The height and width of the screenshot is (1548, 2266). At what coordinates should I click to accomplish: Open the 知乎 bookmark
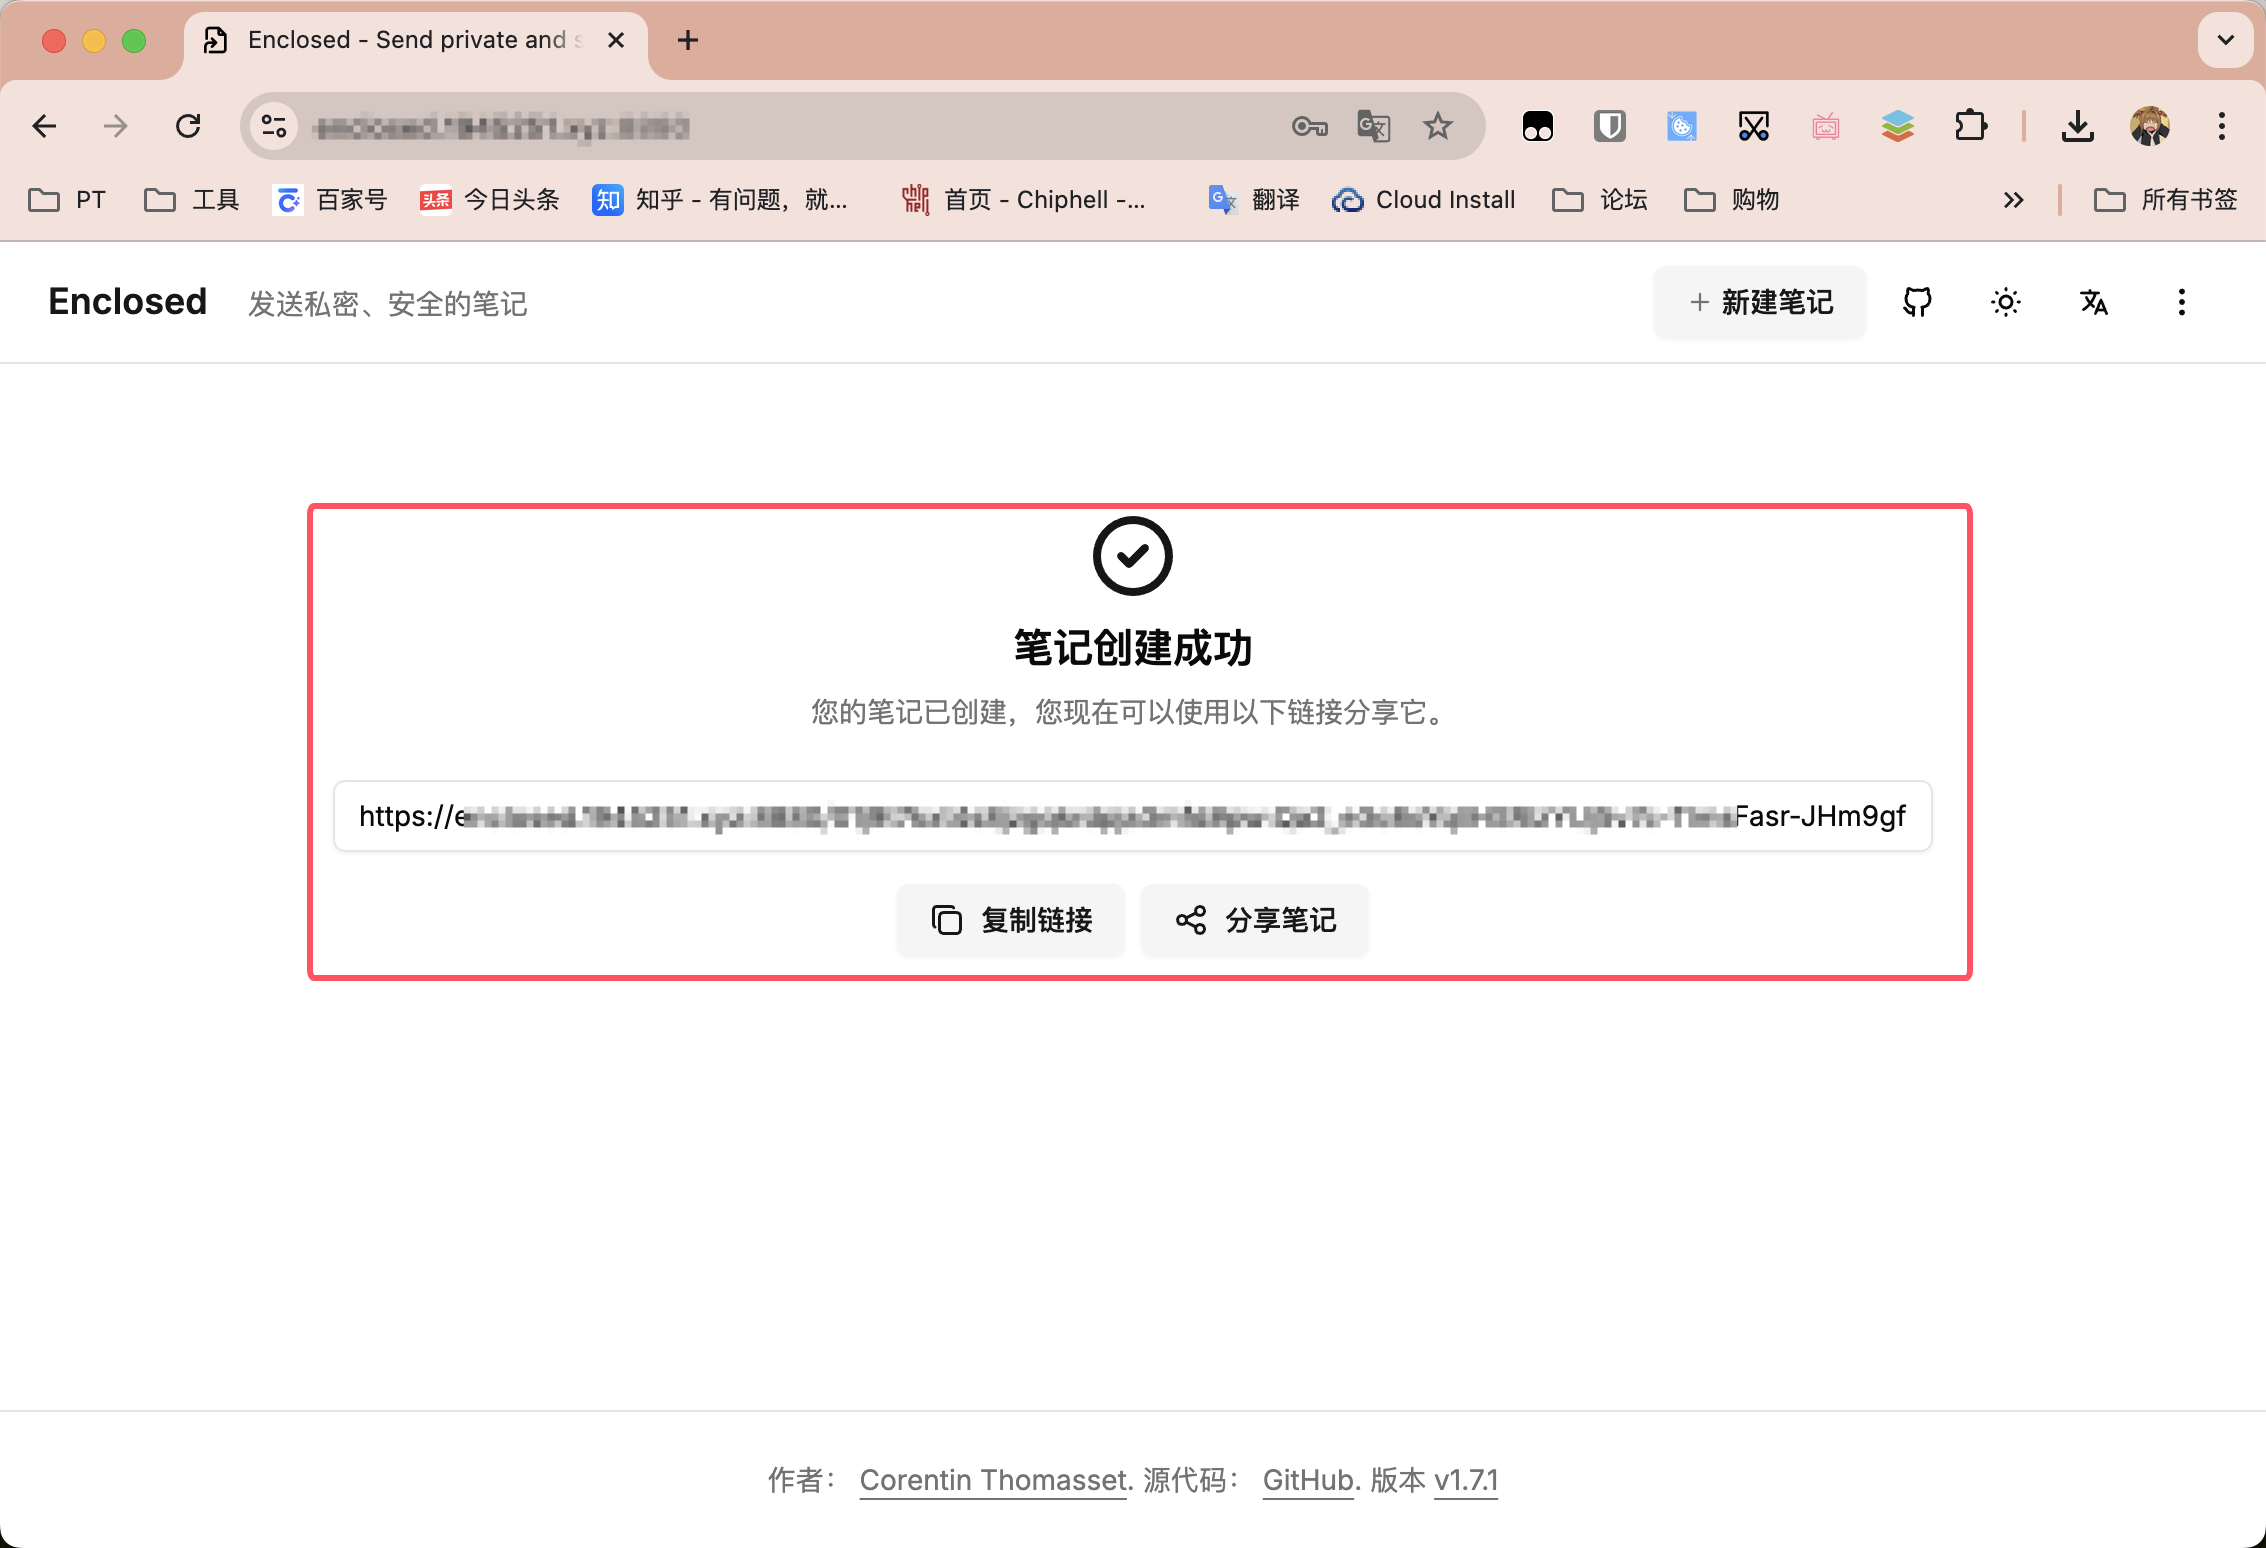(x=720, y=200)
